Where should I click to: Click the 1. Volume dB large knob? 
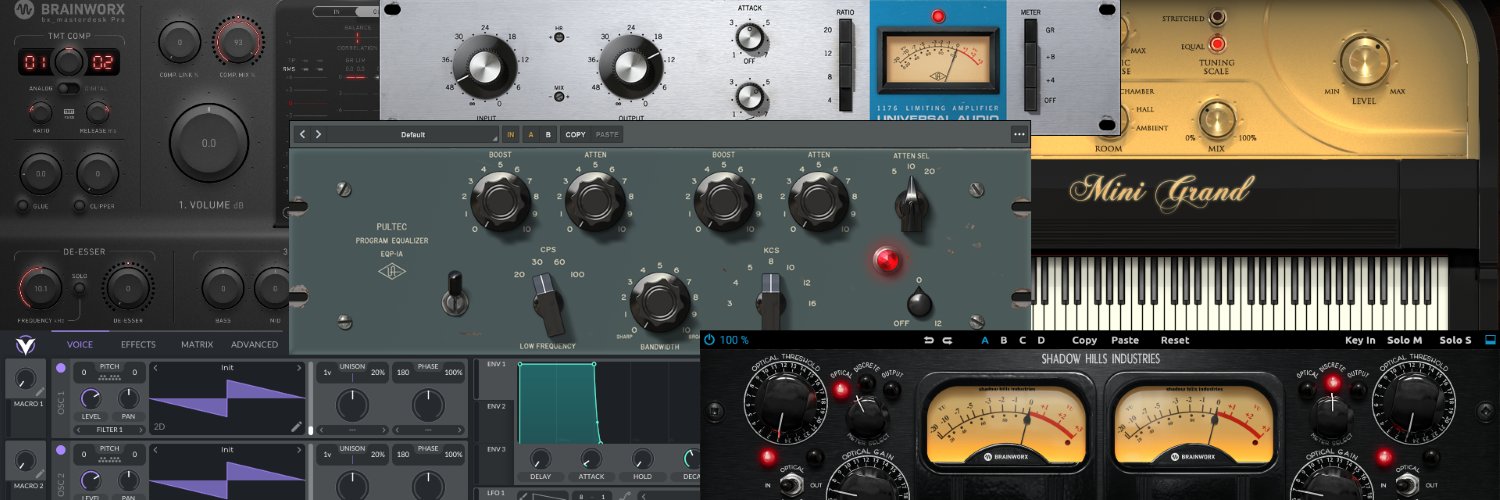(209, 143)
